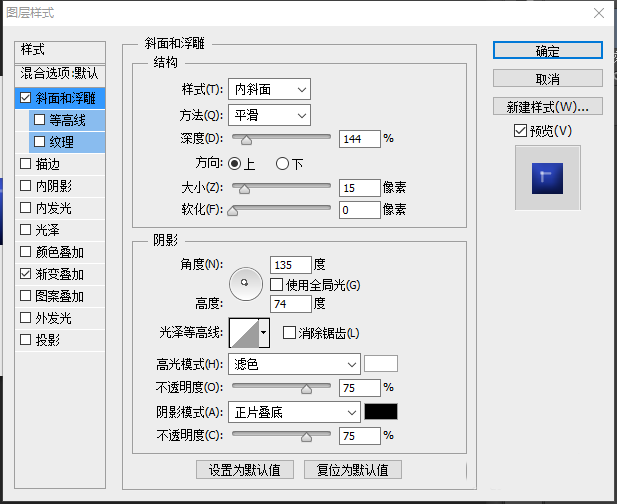617x504 pixels.
Task: Open 阴影模式 dropdown showing 正片叠底
Action: coord(294,412)
